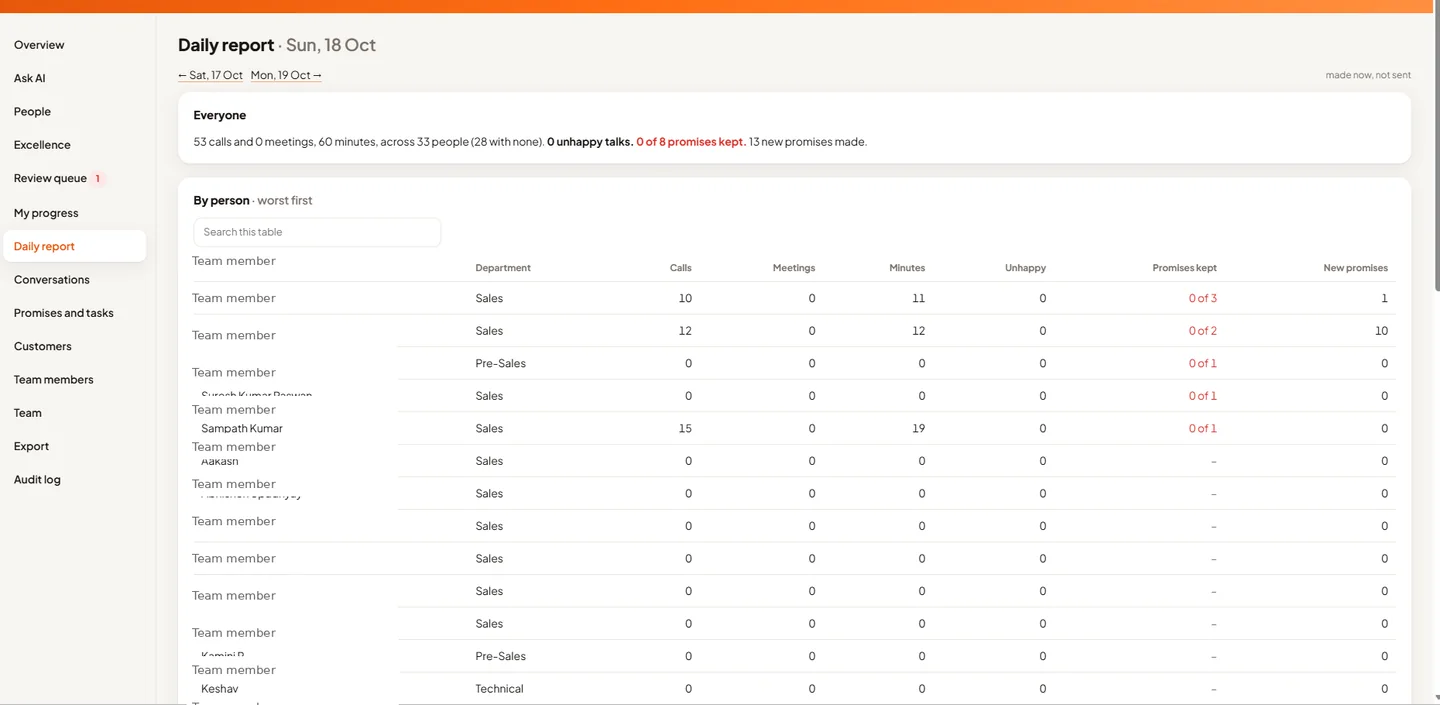
Task: Click '0 of 8 promises kept' summary text
Action: click(x=691, y=142)
